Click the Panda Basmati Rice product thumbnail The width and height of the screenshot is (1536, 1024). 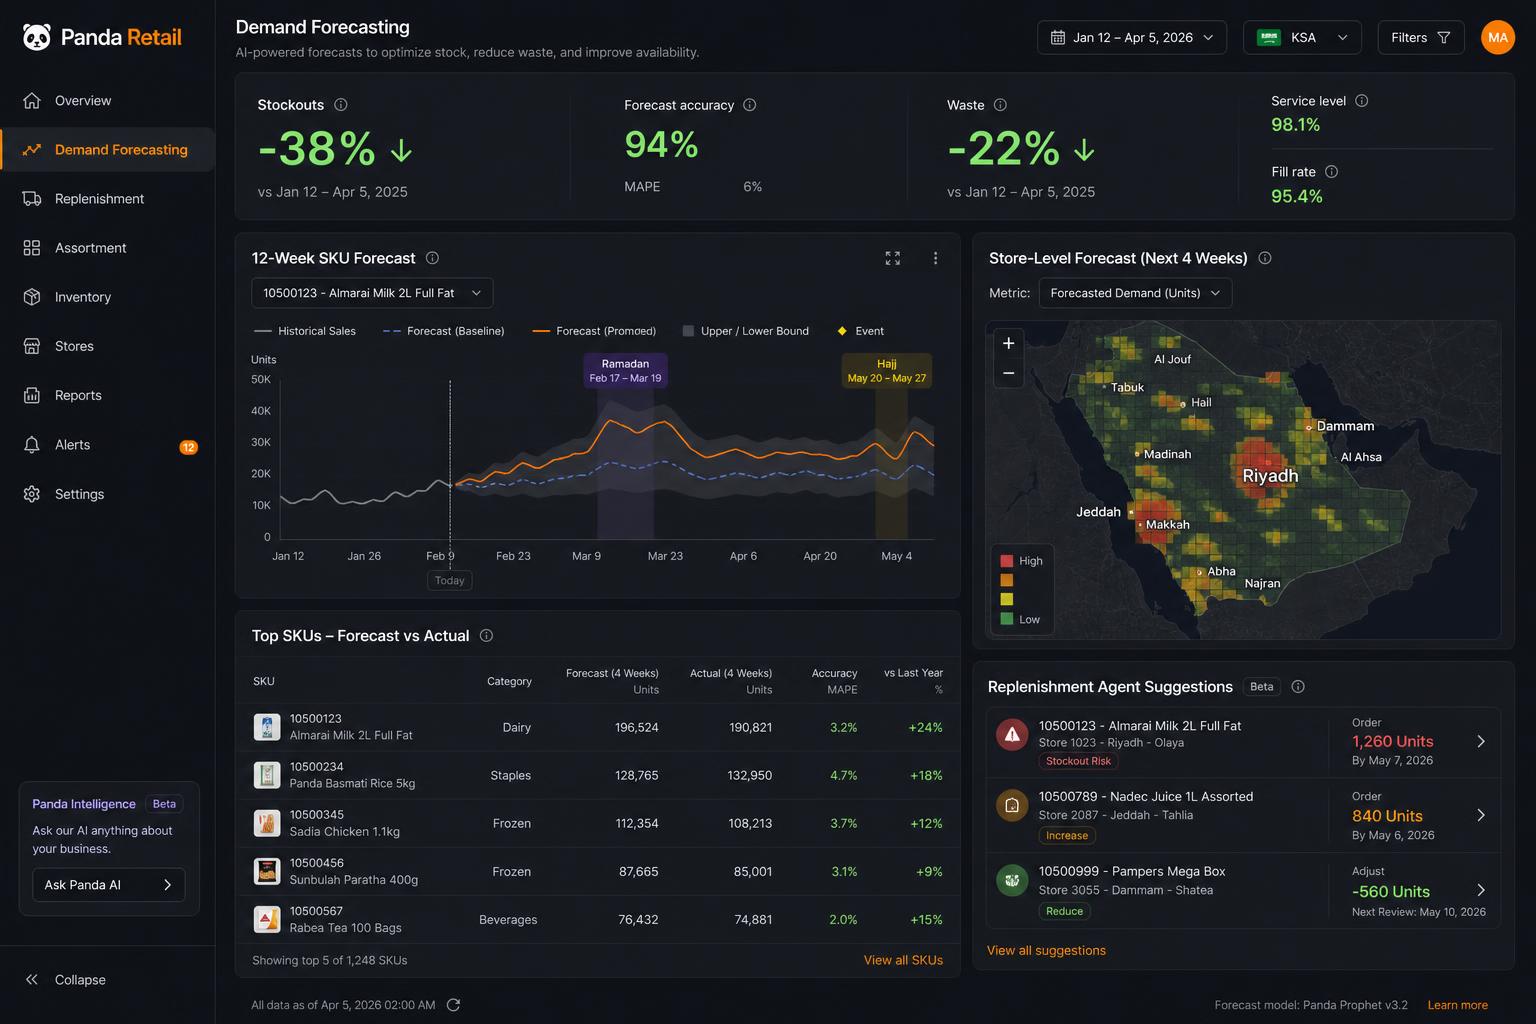click(x=267, y=775)
